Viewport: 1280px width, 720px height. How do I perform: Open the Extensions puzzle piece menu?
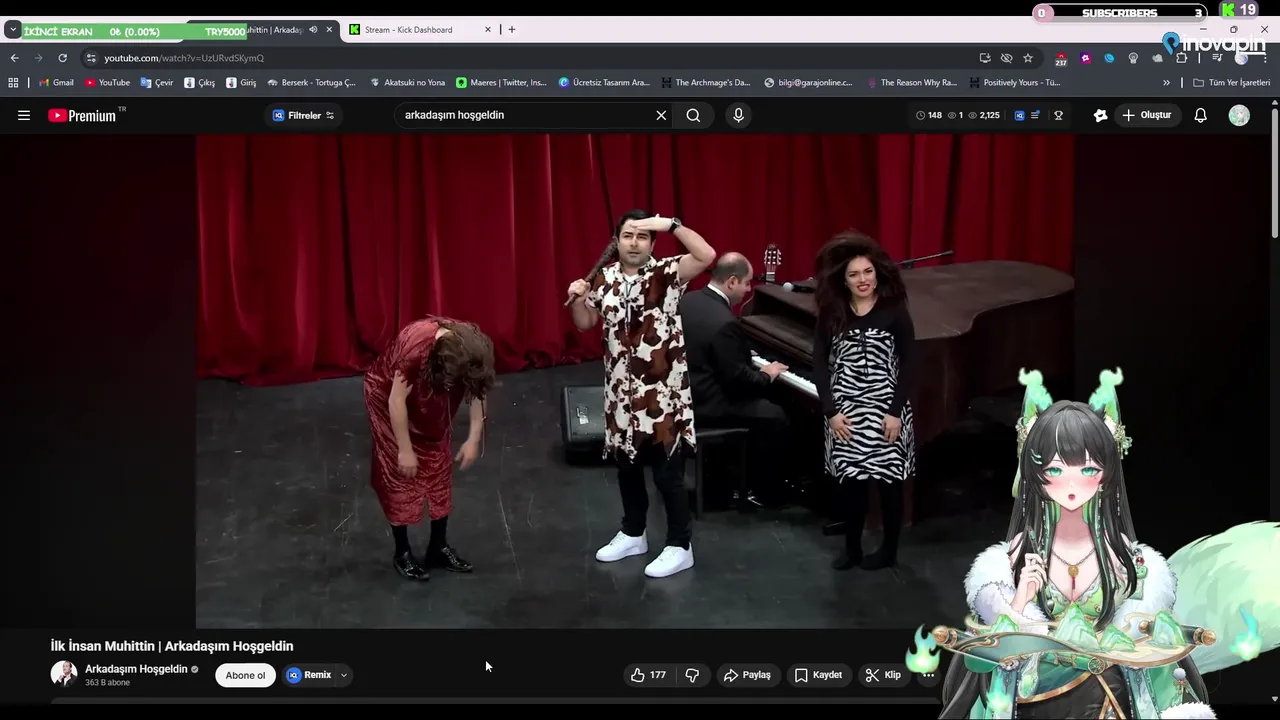click(1181, 58)
